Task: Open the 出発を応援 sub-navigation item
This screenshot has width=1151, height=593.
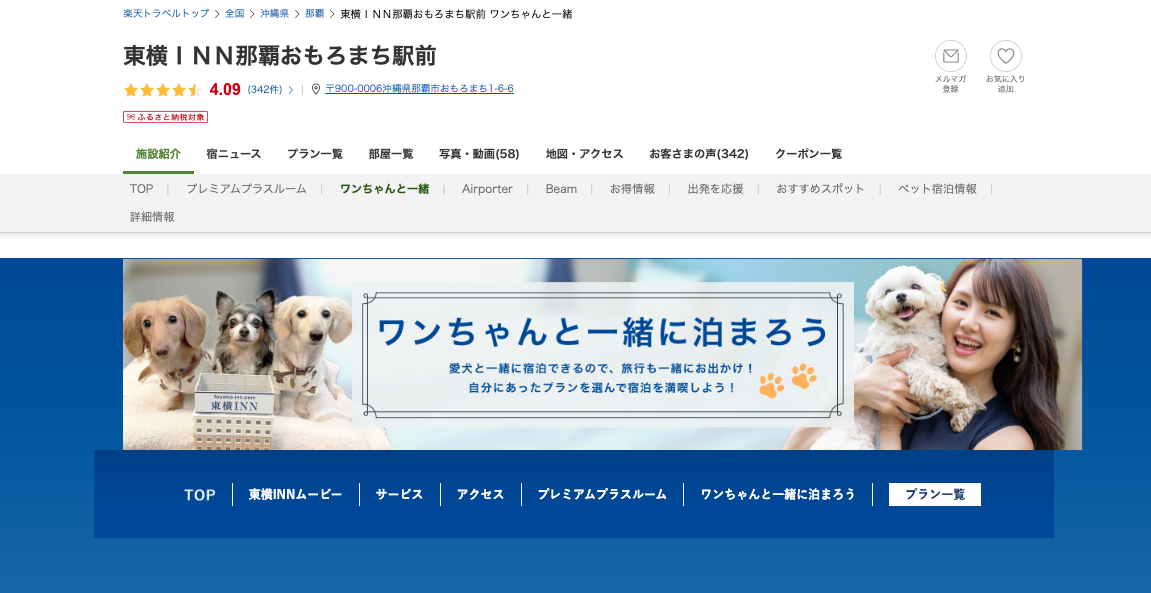Action: coord(715,189)
